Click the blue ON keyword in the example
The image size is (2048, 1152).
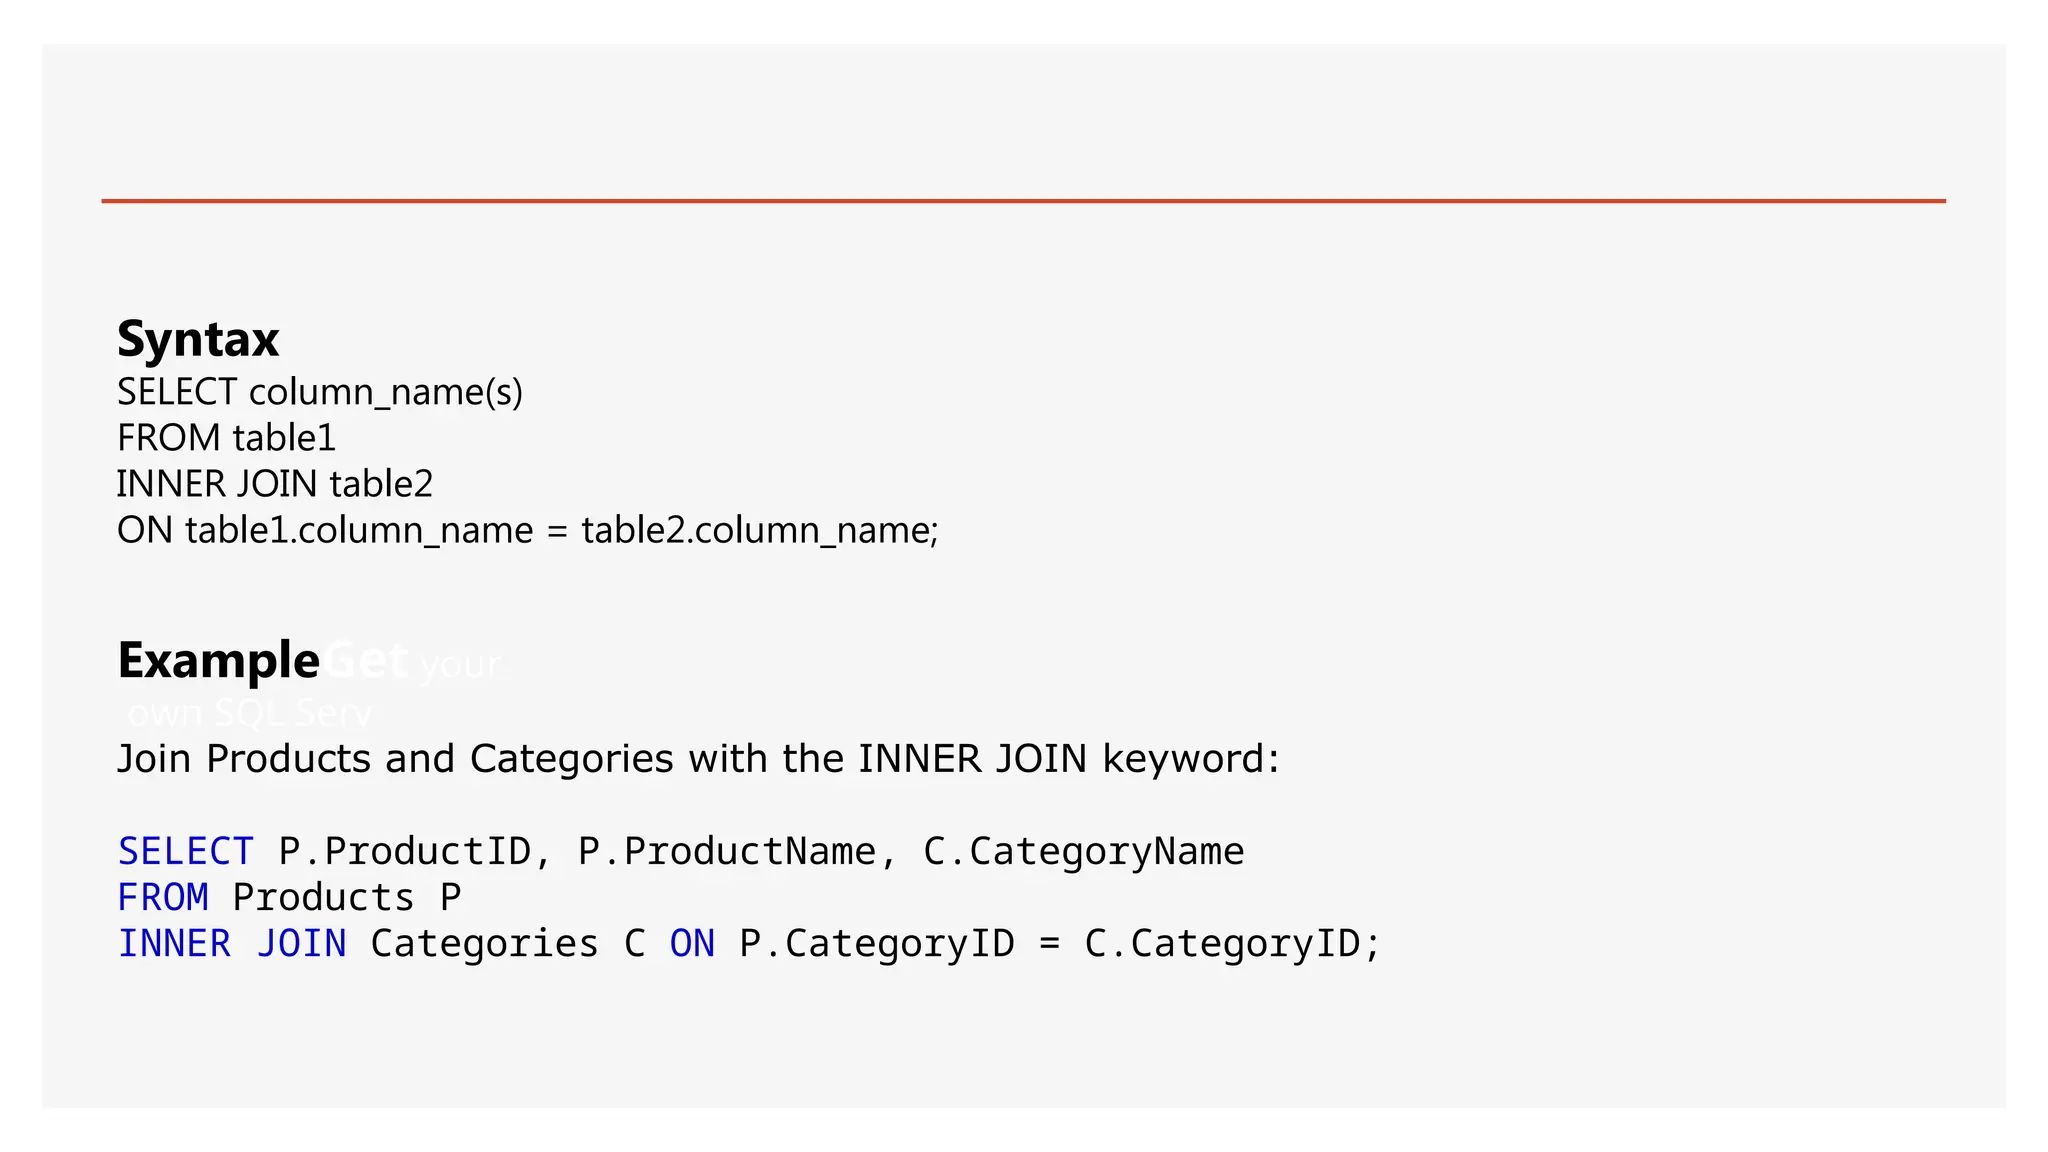tap(692, 943)
